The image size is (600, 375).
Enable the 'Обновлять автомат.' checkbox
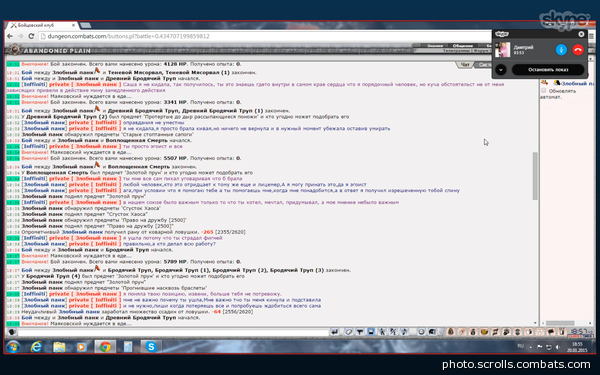(543, 91)
